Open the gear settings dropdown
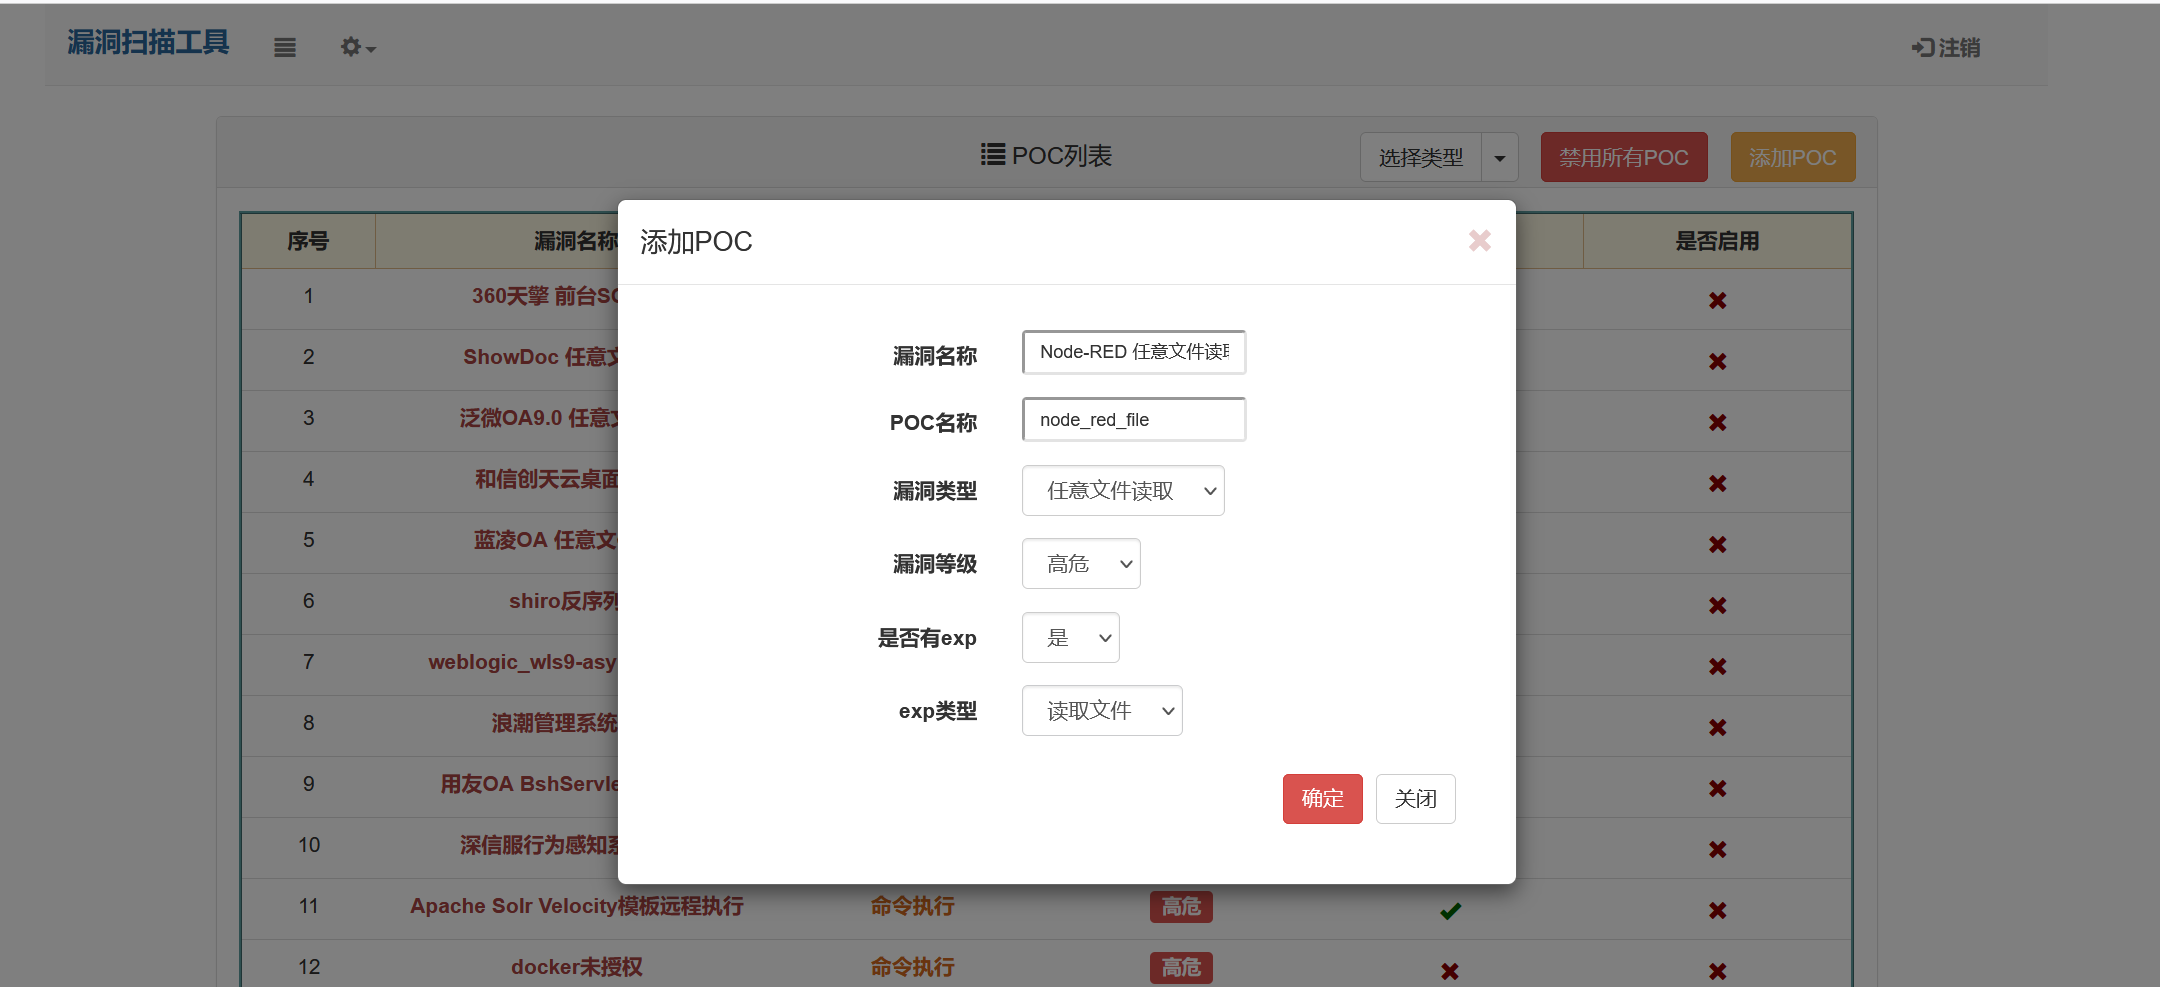2160x987 pixels. pos(357,47)
